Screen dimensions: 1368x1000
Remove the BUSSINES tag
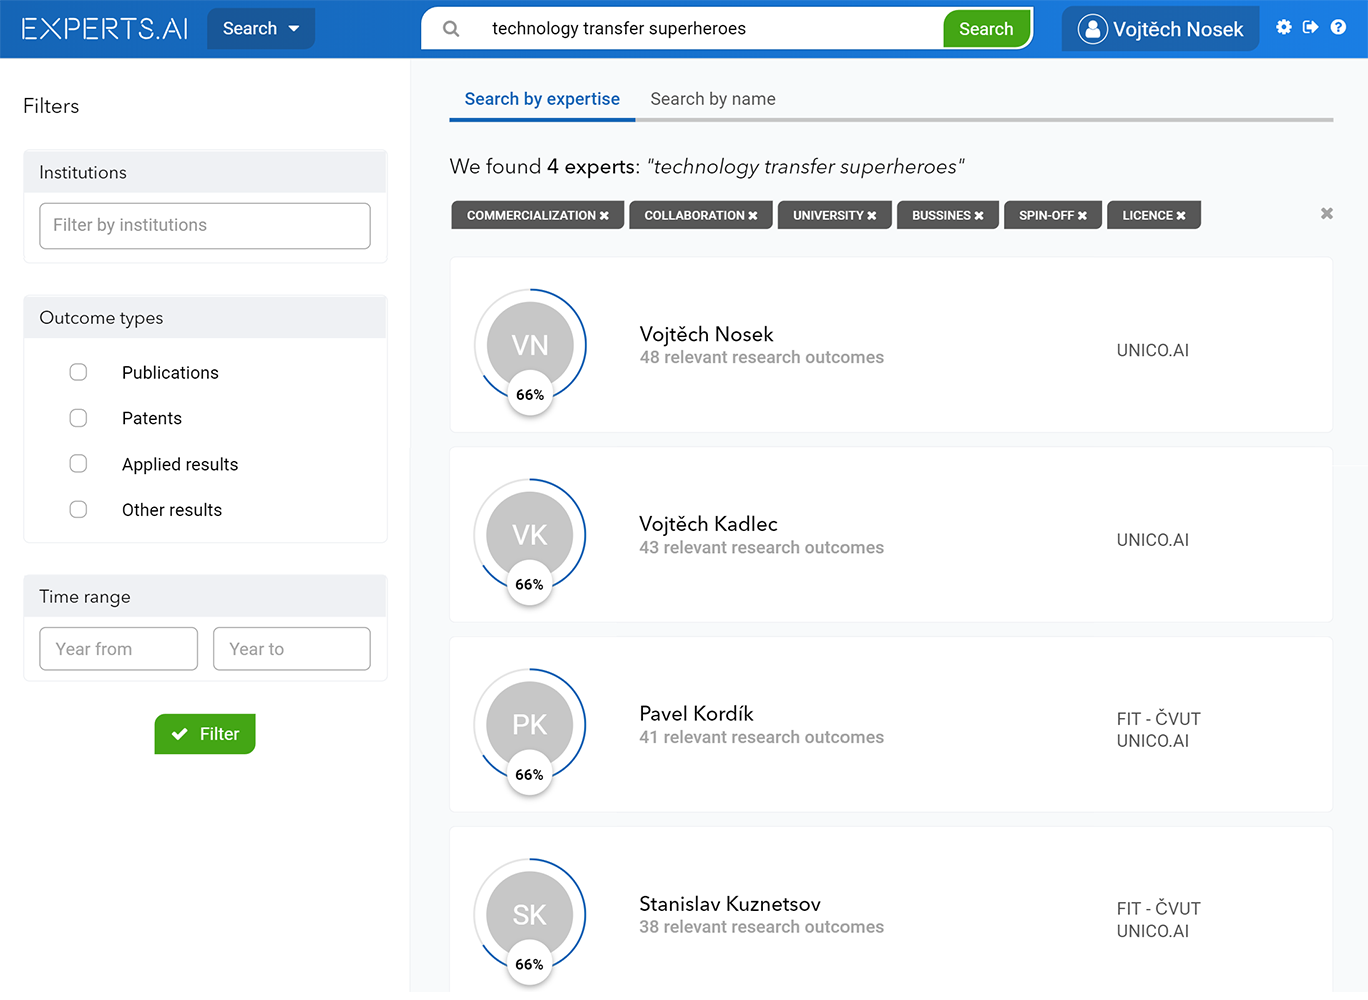[979, 216]
